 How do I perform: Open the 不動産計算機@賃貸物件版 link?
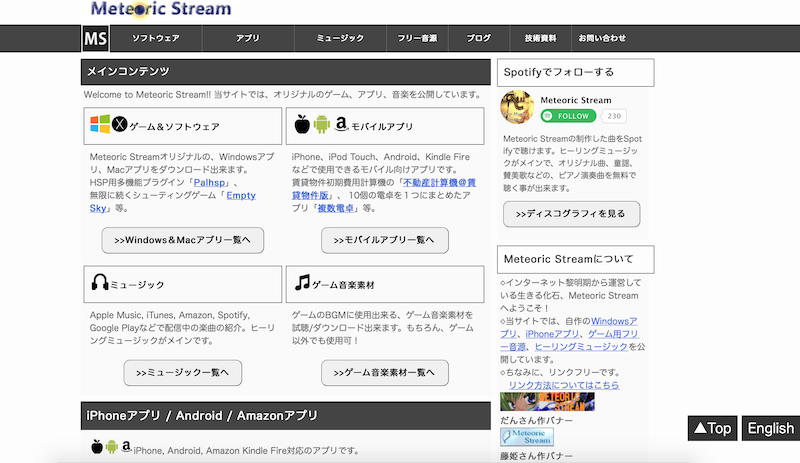(x=439, y=182)
